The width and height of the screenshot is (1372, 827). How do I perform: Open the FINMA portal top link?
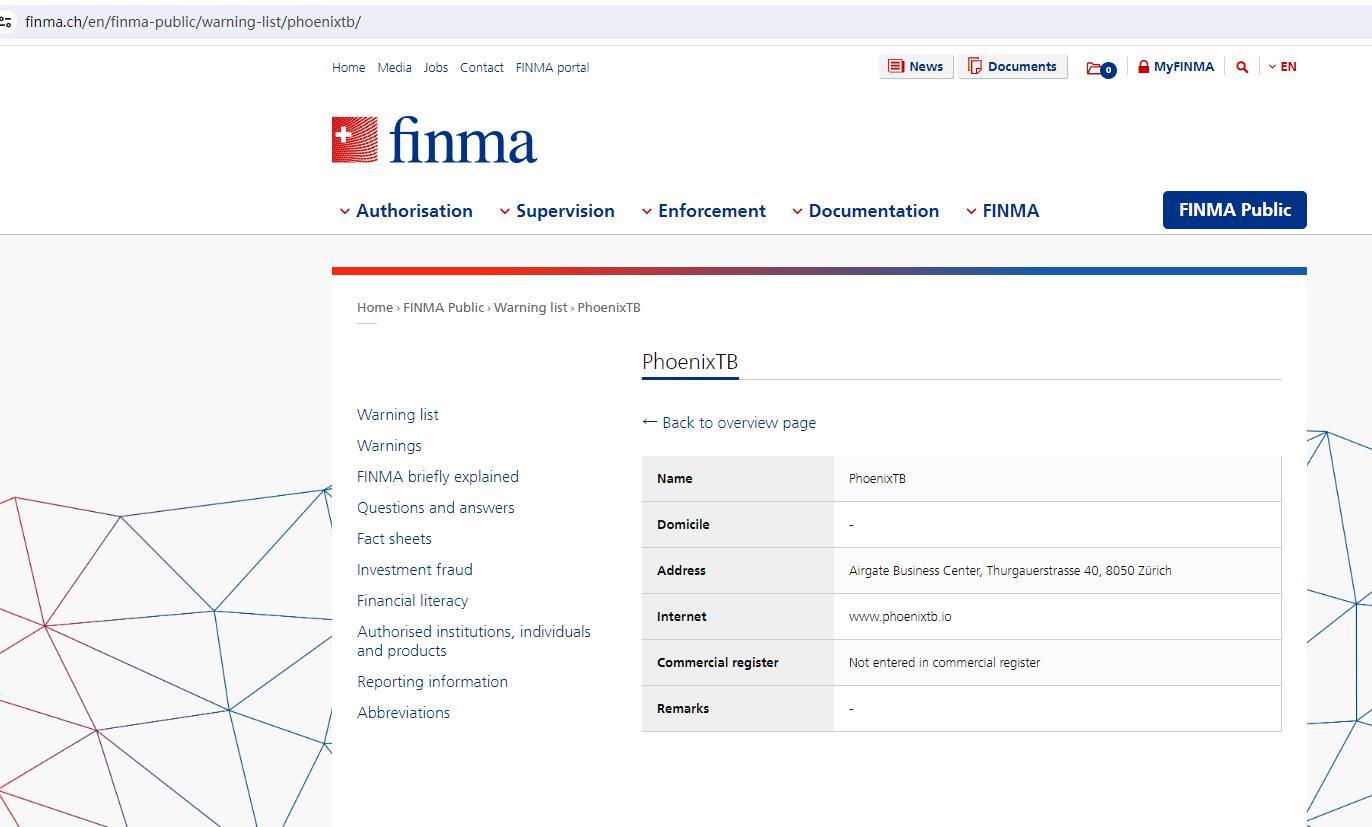tap(552, 68)
